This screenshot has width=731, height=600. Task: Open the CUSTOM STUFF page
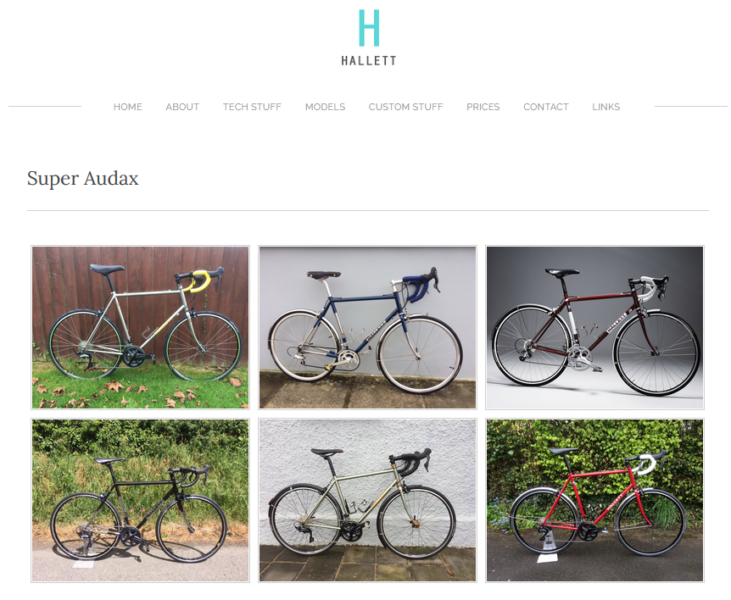click(406, 107)
